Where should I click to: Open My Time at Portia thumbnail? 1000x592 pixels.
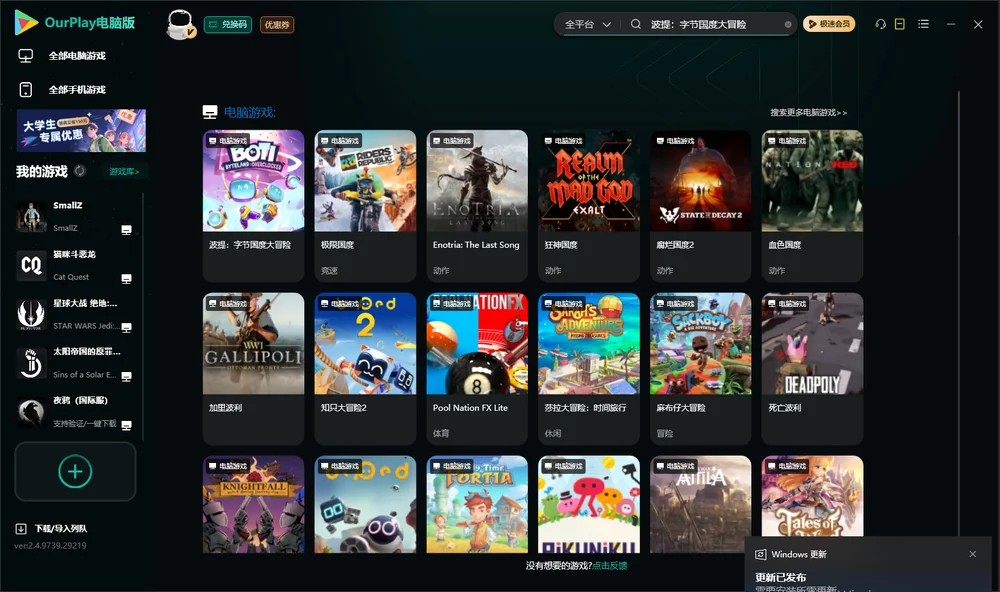(477, 504)
